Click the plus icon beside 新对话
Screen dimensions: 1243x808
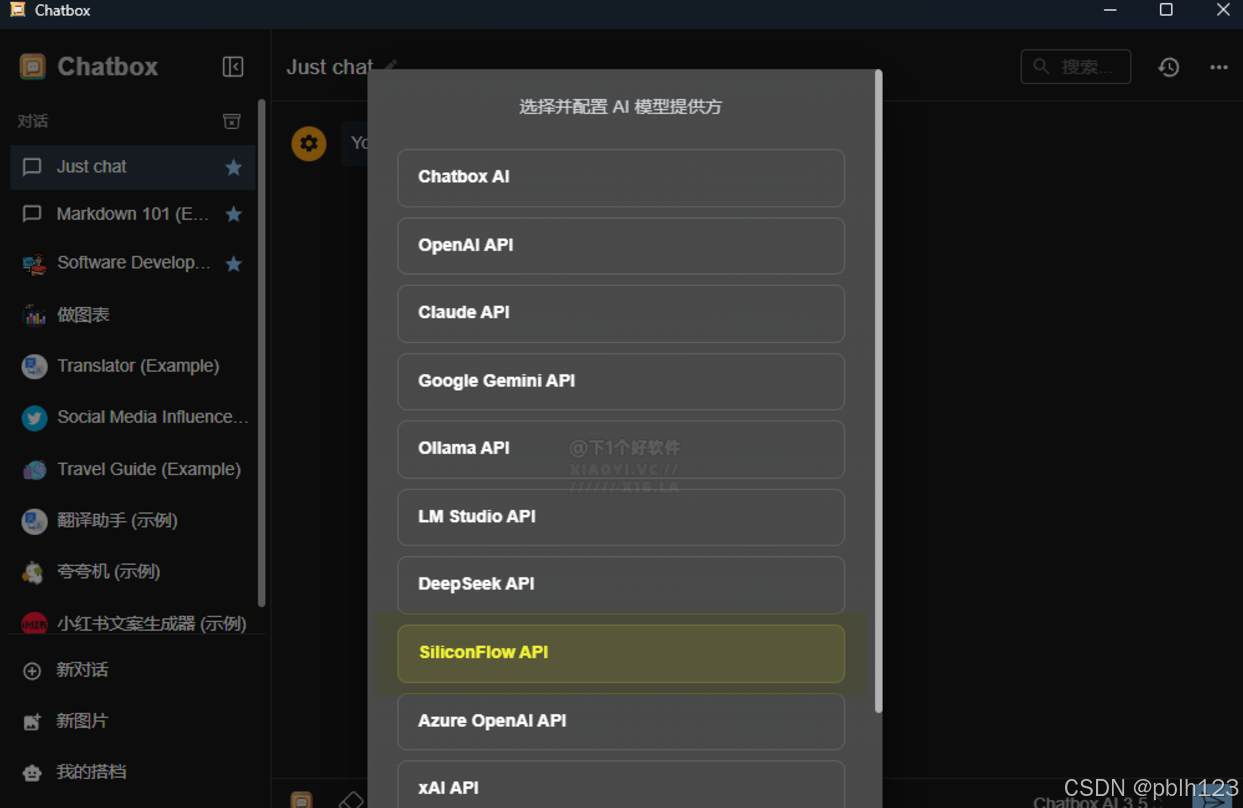(x=32, y=671)
